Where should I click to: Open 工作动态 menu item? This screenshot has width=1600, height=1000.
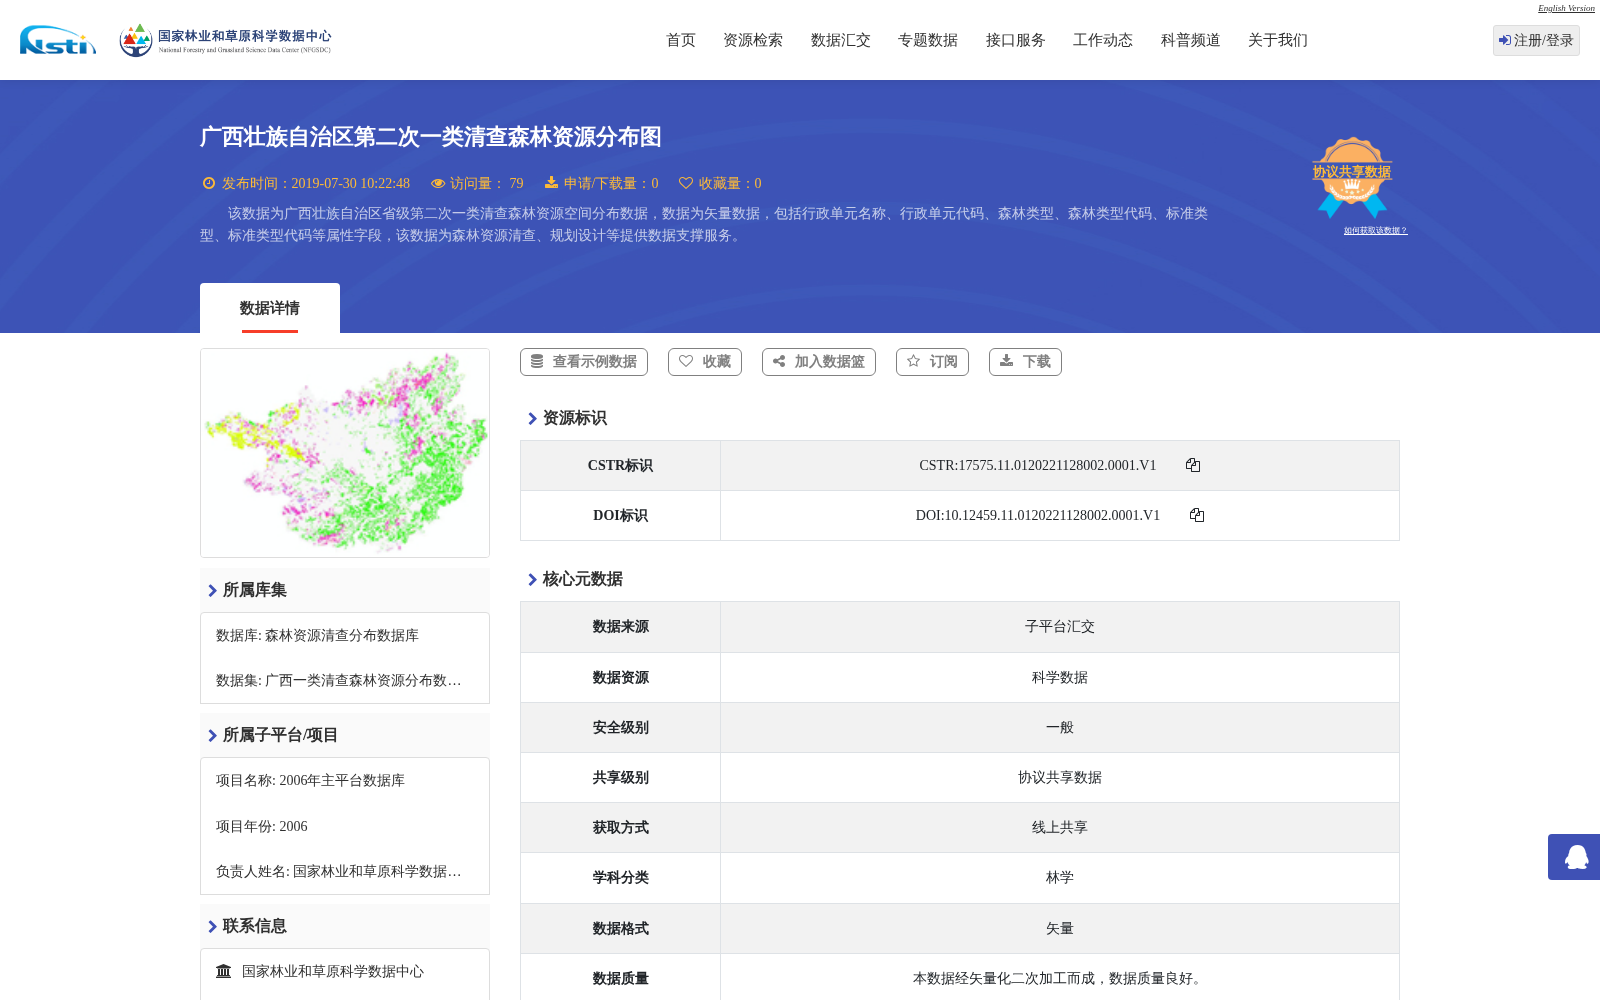pos(1103,40)
